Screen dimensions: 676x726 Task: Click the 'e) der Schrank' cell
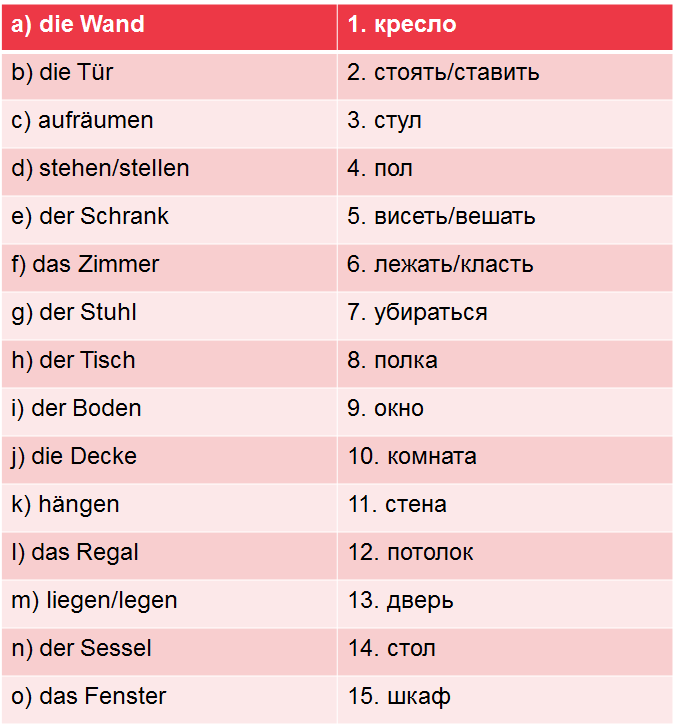tap(168, 217)
